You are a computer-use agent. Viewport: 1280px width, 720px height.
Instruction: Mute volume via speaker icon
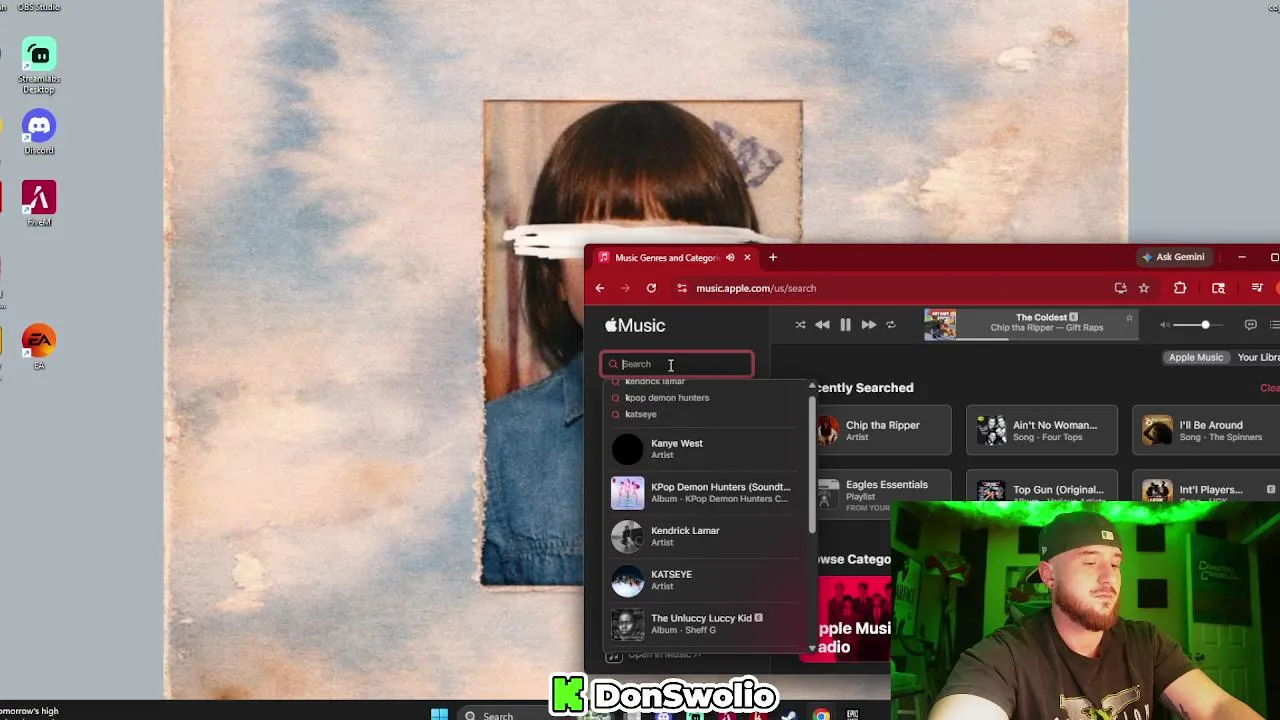pyautogui.click(x=1164, y=325)
